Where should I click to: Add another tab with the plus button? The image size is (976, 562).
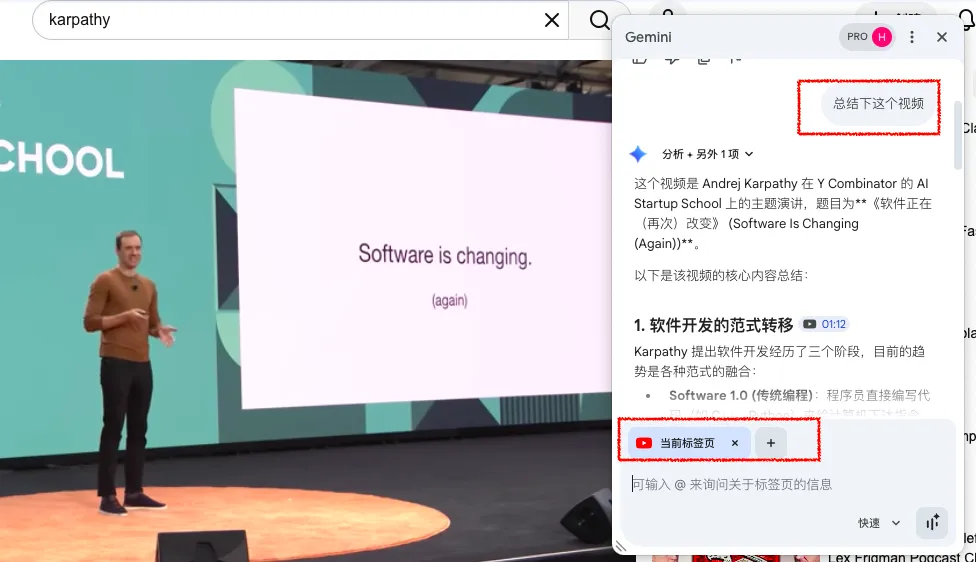tap(771, 443)
